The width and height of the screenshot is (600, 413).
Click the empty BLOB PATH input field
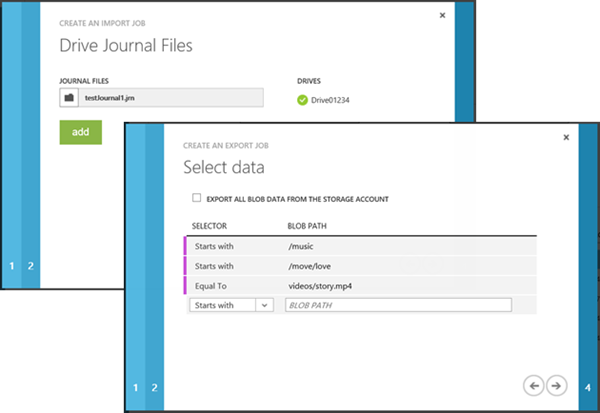[397, 305]
